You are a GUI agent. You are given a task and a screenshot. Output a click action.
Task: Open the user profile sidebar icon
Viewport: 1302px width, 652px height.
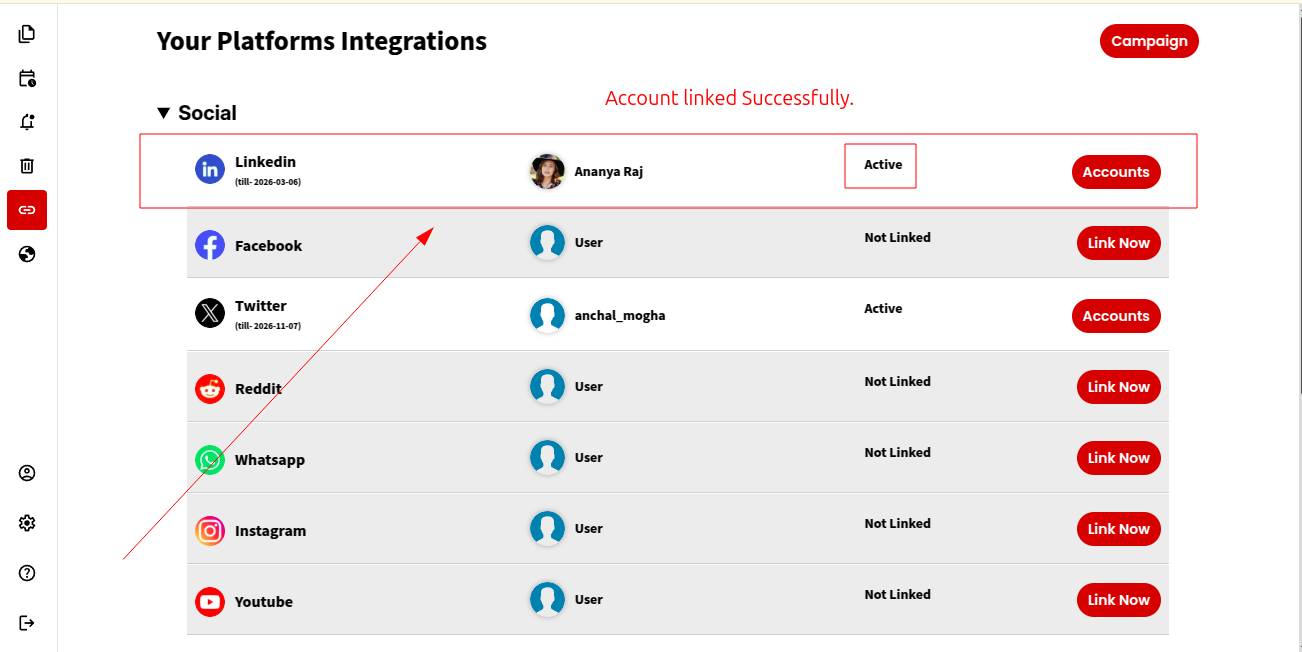point(27,473)
